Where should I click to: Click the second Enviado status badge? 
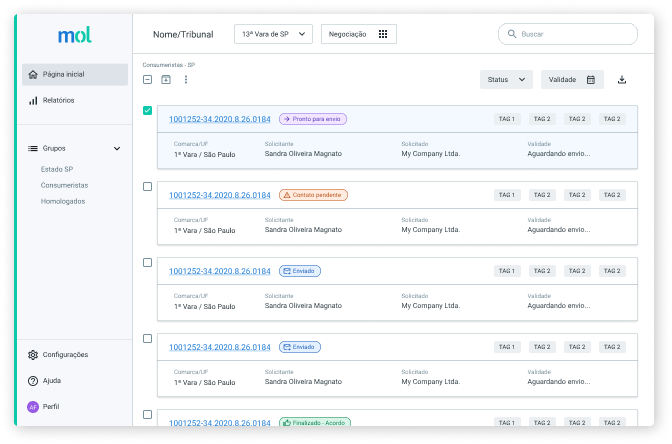(x=300, y=347)
